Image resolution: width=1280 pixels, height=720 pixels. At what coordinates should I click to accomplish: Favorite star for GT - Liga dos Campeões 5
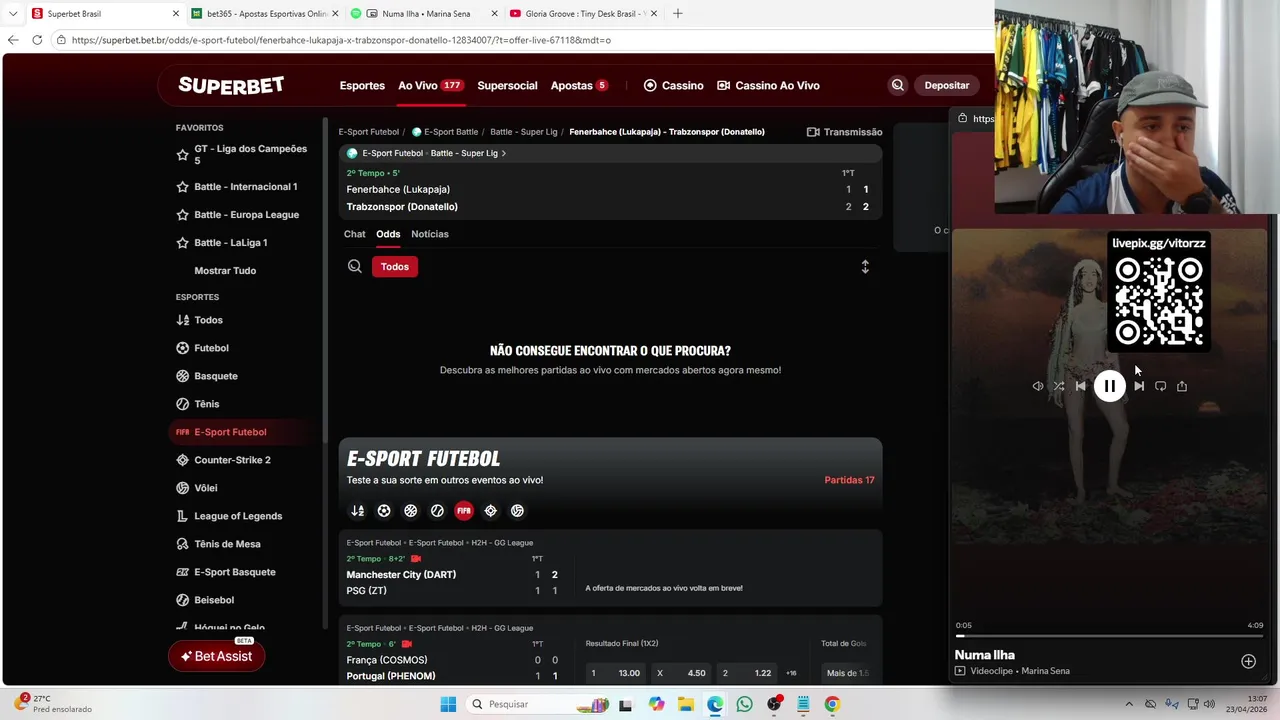(182, 155)
